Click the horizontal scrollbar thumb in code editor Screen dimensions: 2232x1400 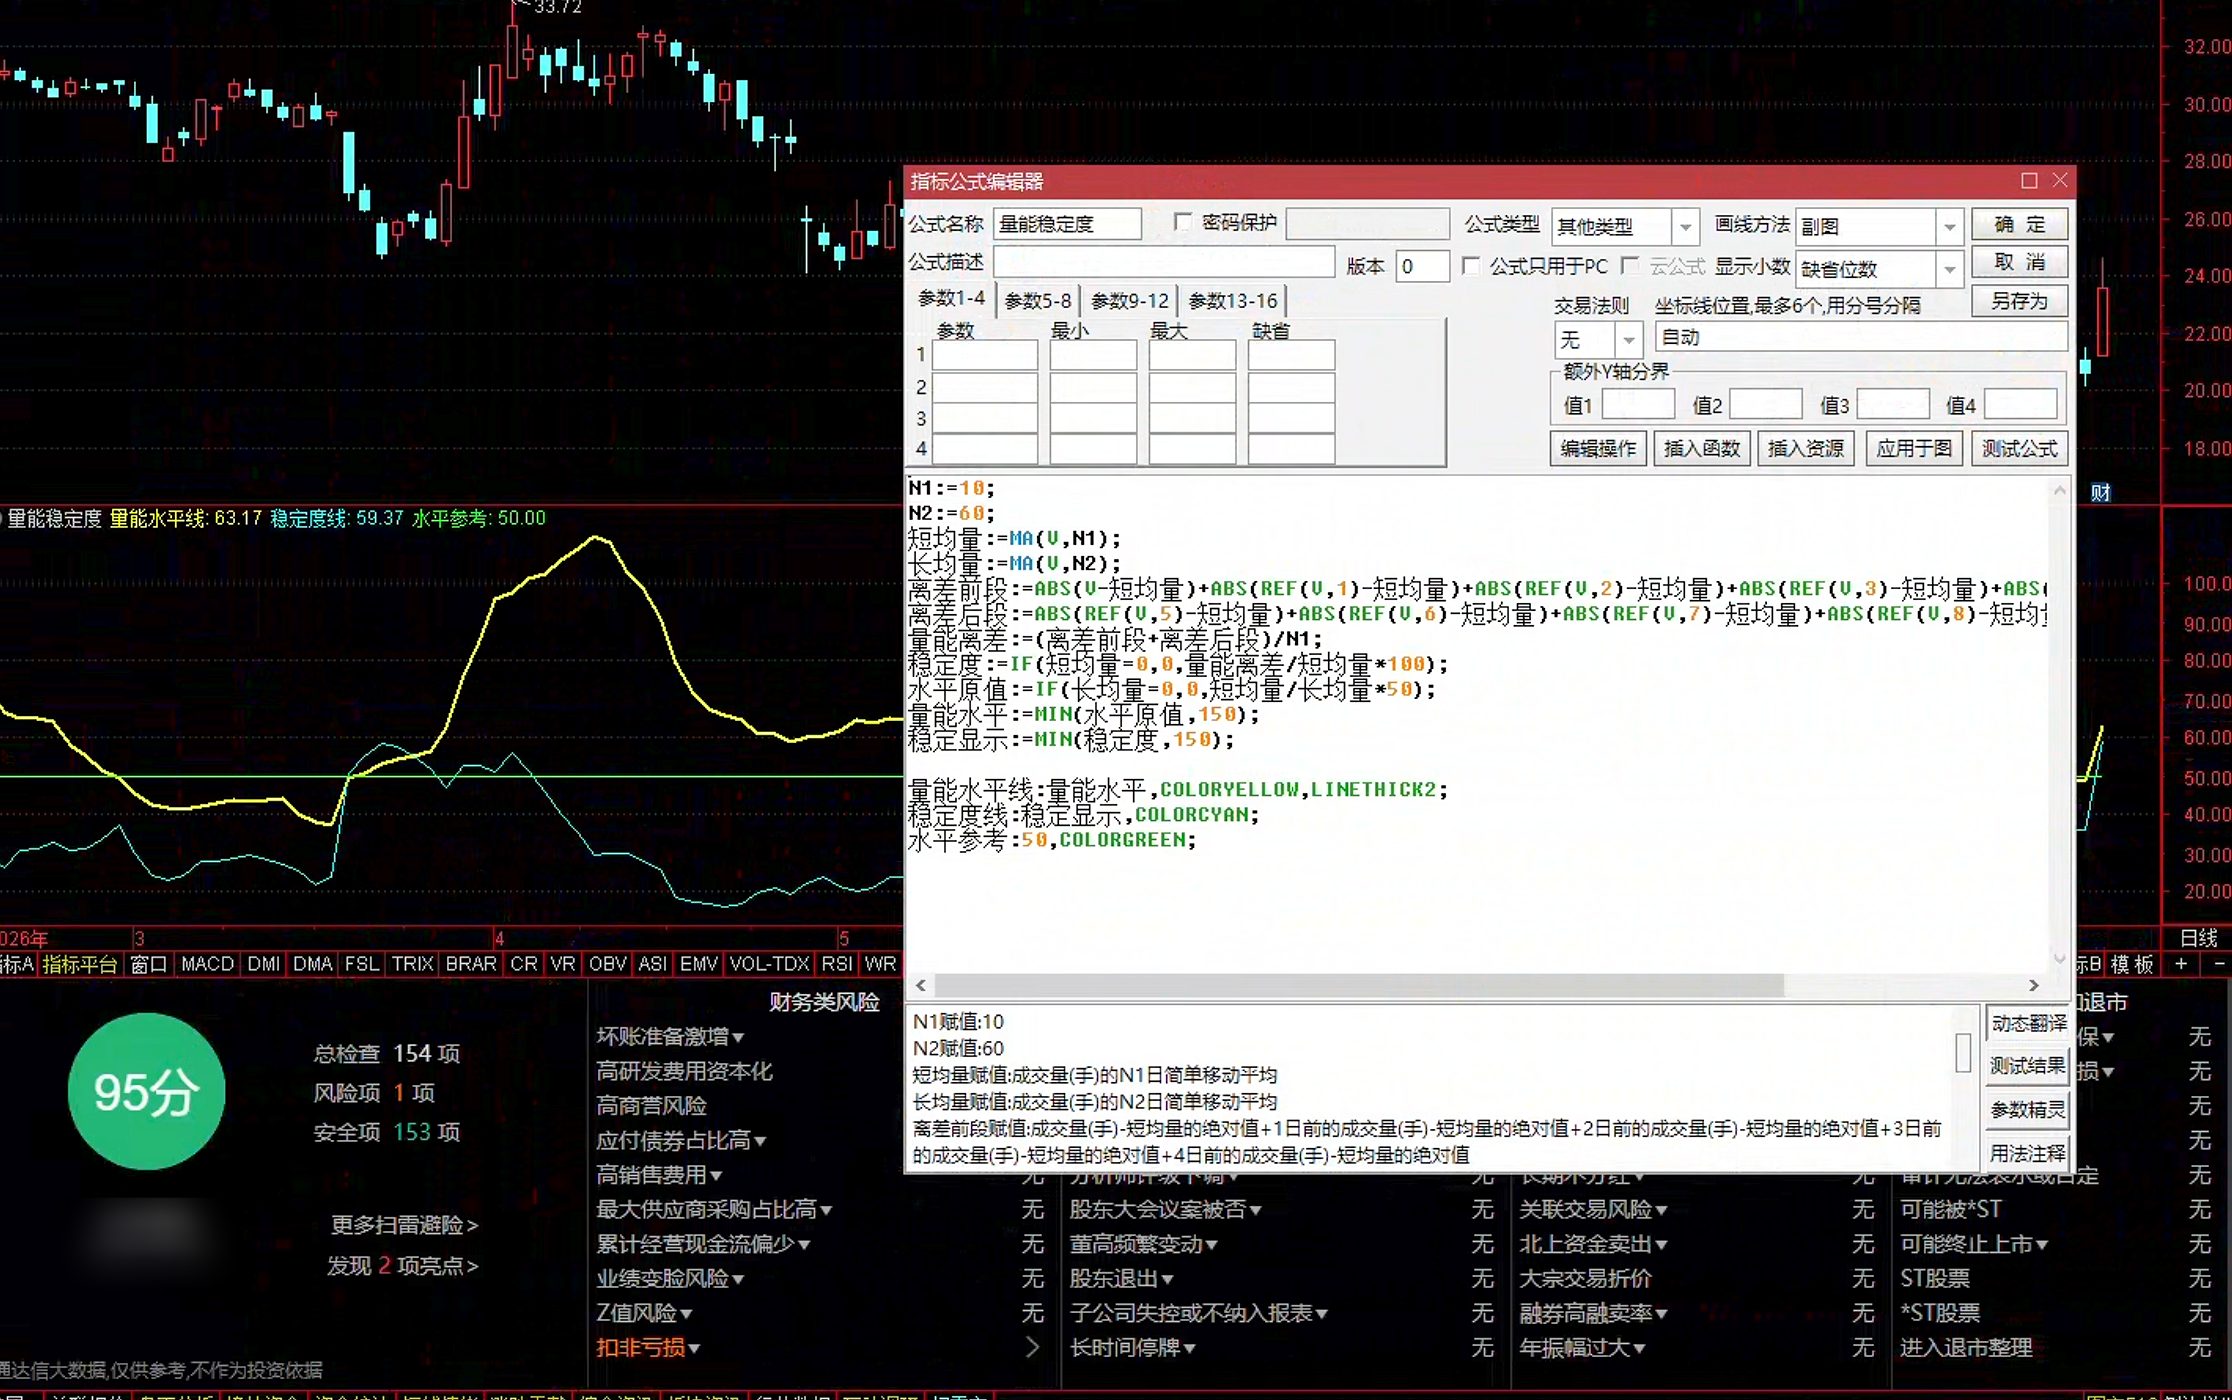pos(1360,985)
